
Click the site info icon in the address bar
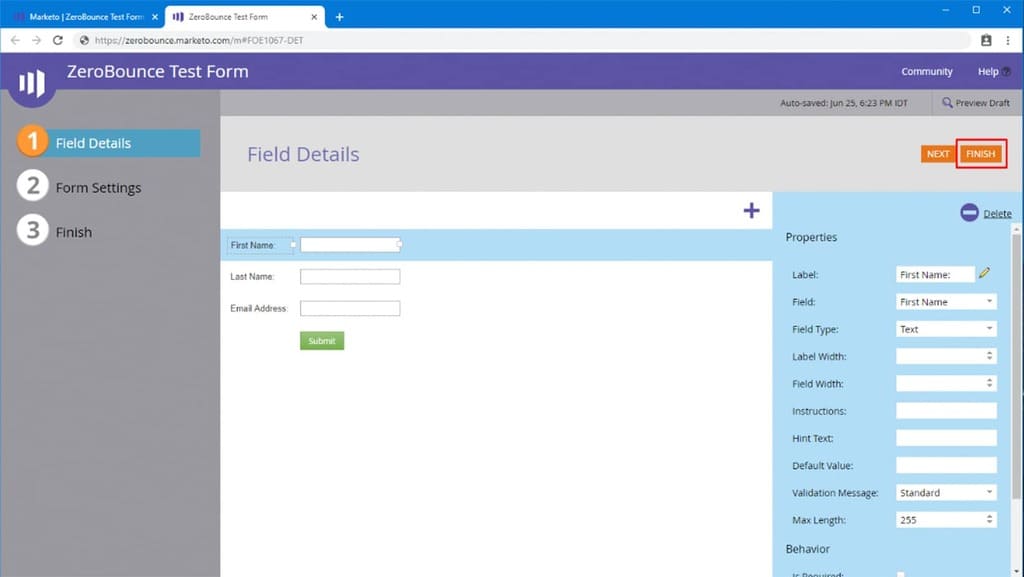click(x=84, y=40)
